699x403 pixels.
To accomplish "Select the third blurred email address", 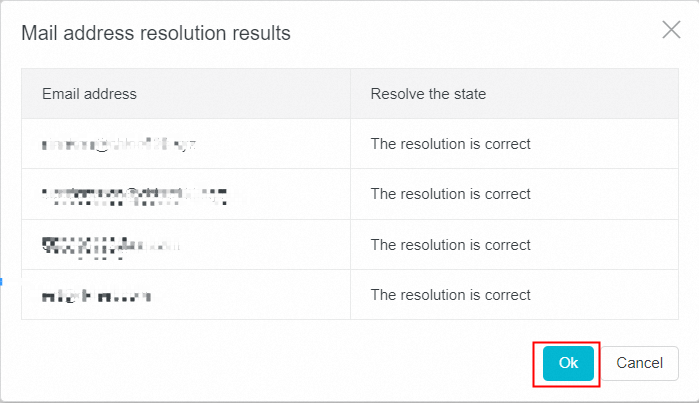I will pos(112,244).
